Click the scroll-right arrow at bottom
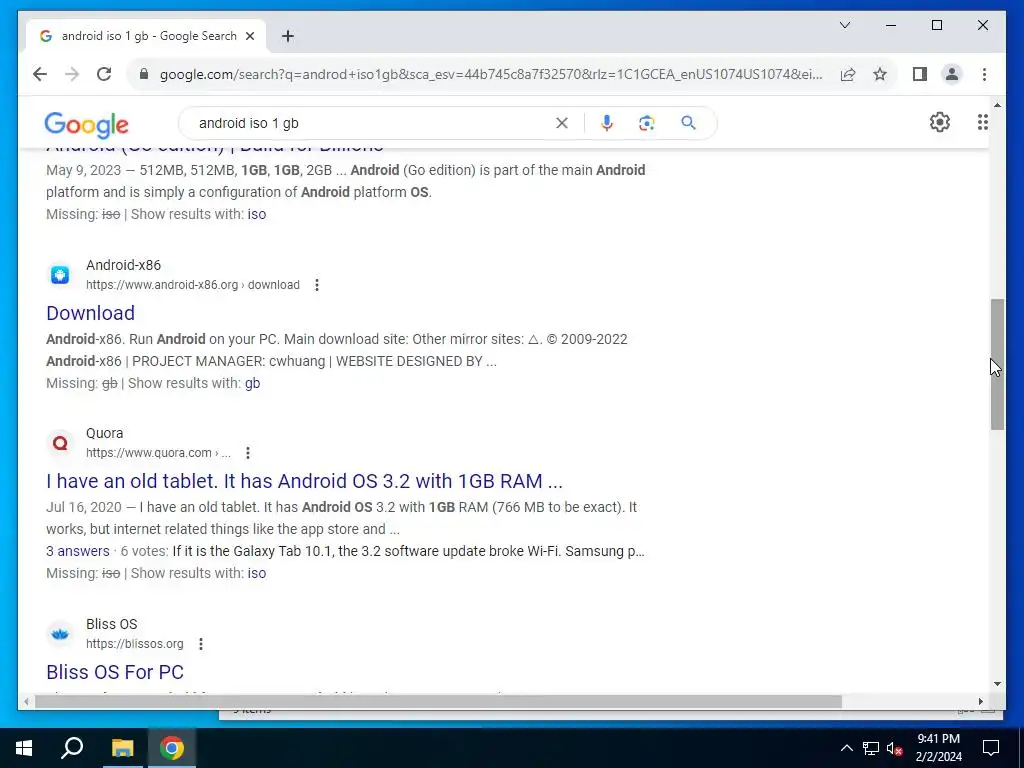The width and height of the screenshot is (1024, 768). click(980, 702)
